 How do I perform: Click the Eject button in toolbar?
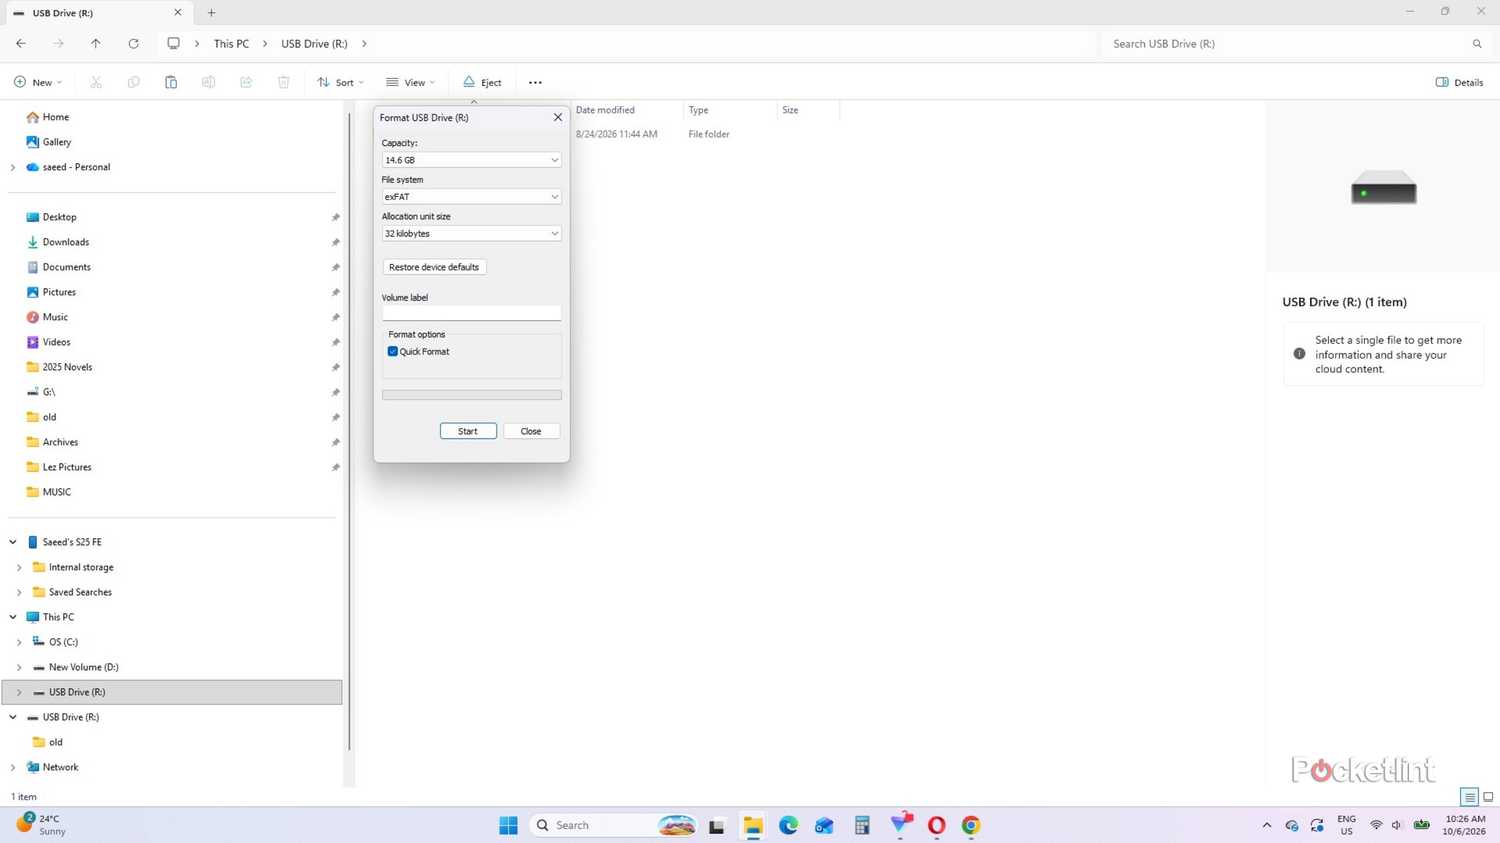(x=482, y=82)
